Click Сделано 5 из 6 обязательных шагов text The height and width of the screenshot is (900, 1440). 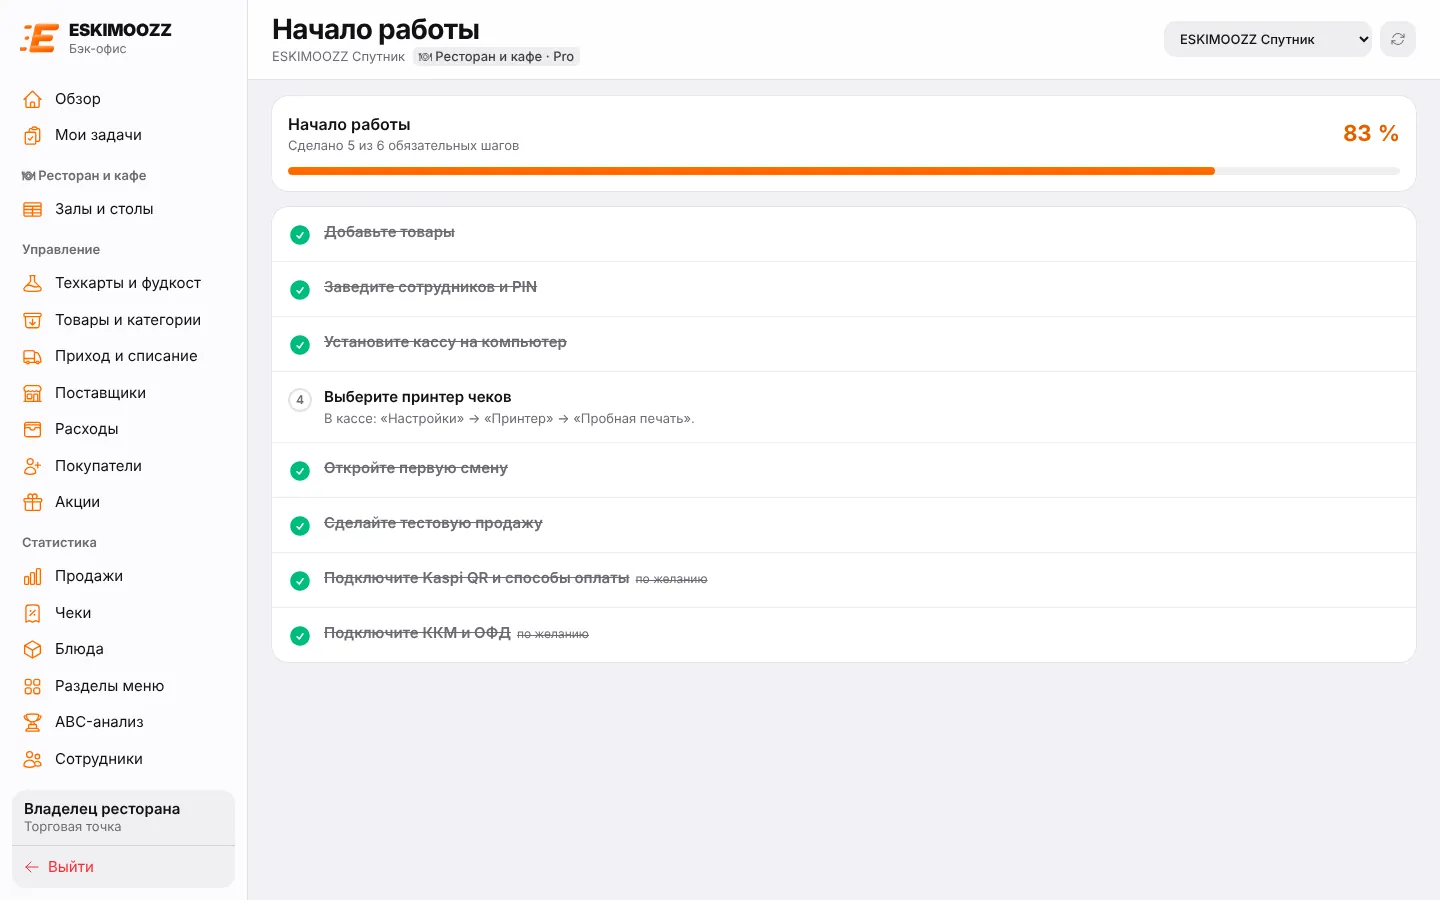[403, 146]
